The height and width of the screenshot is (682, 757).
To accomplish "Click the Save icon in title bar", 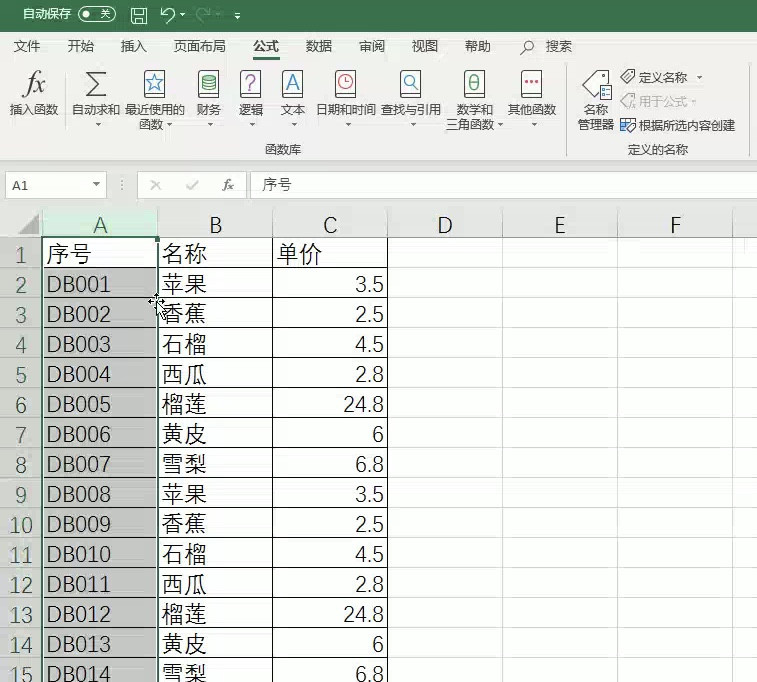I will click(139, 15).
